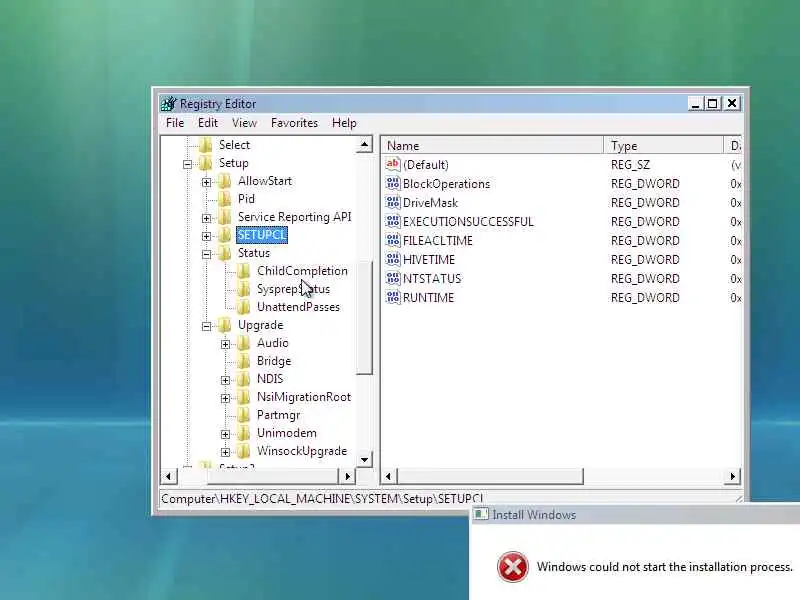The width and height of the screenshot is (800, 600).
Task: Click the NTSTATUS DWORD icon
Action: point(393,278)
